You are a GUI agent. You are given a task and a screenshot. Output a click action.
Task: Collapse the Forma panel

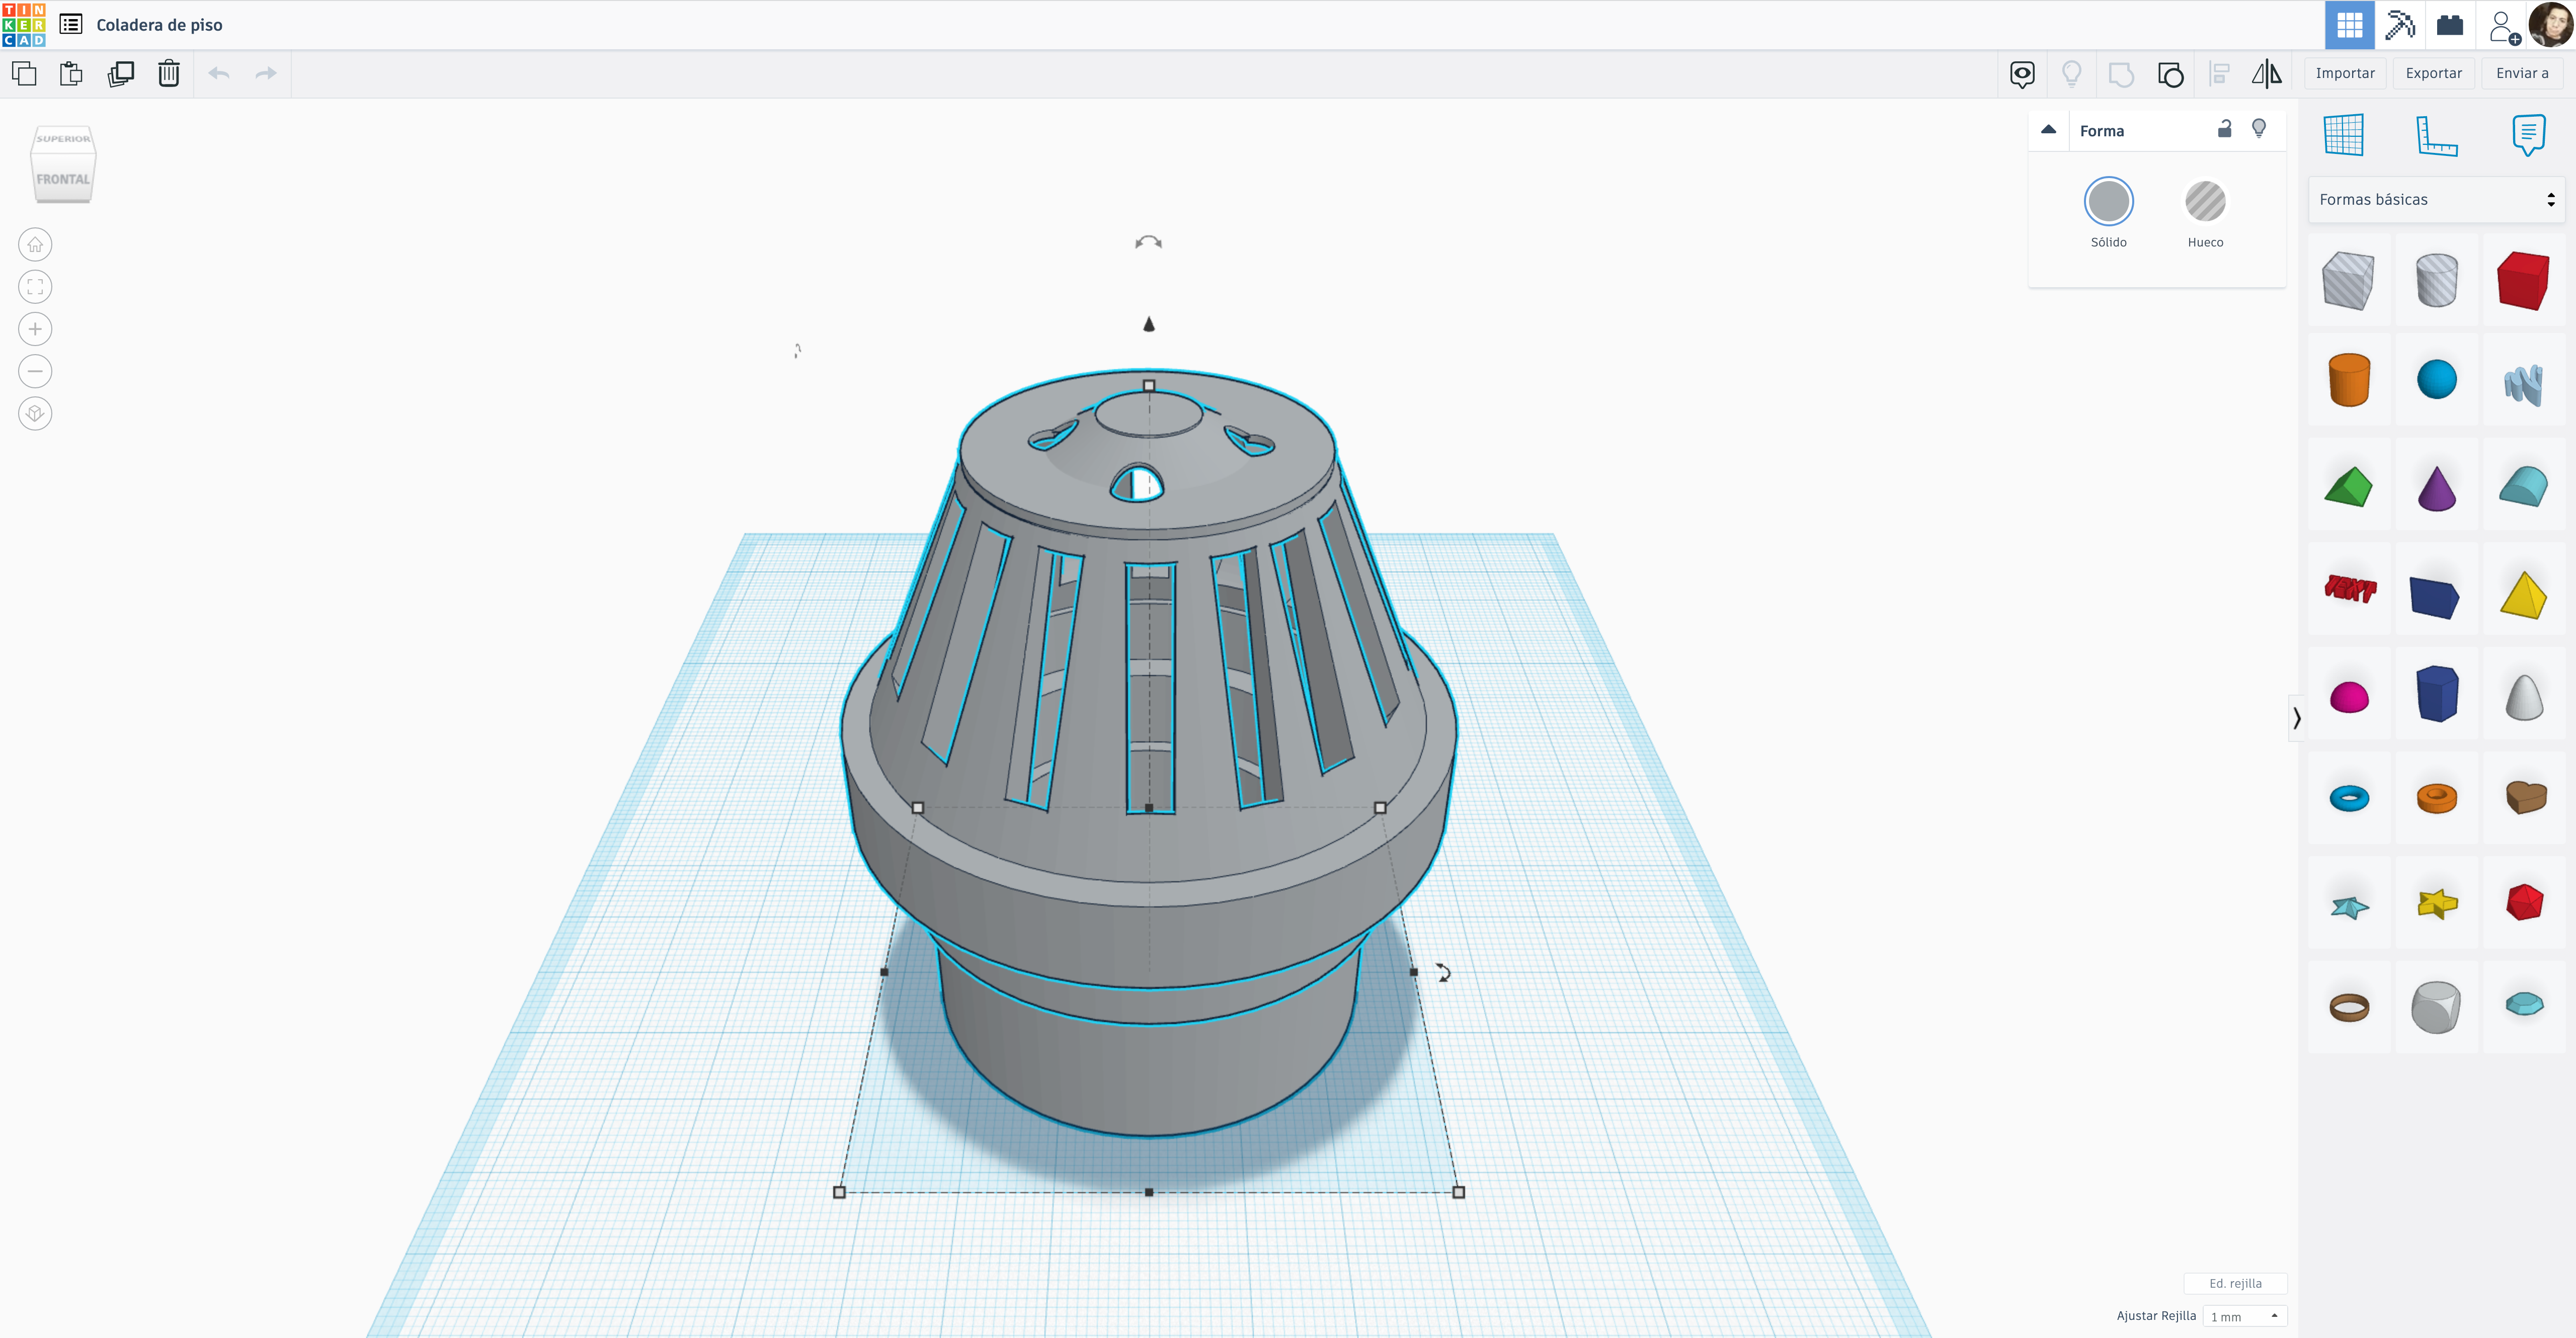(x=2048, y=130)
